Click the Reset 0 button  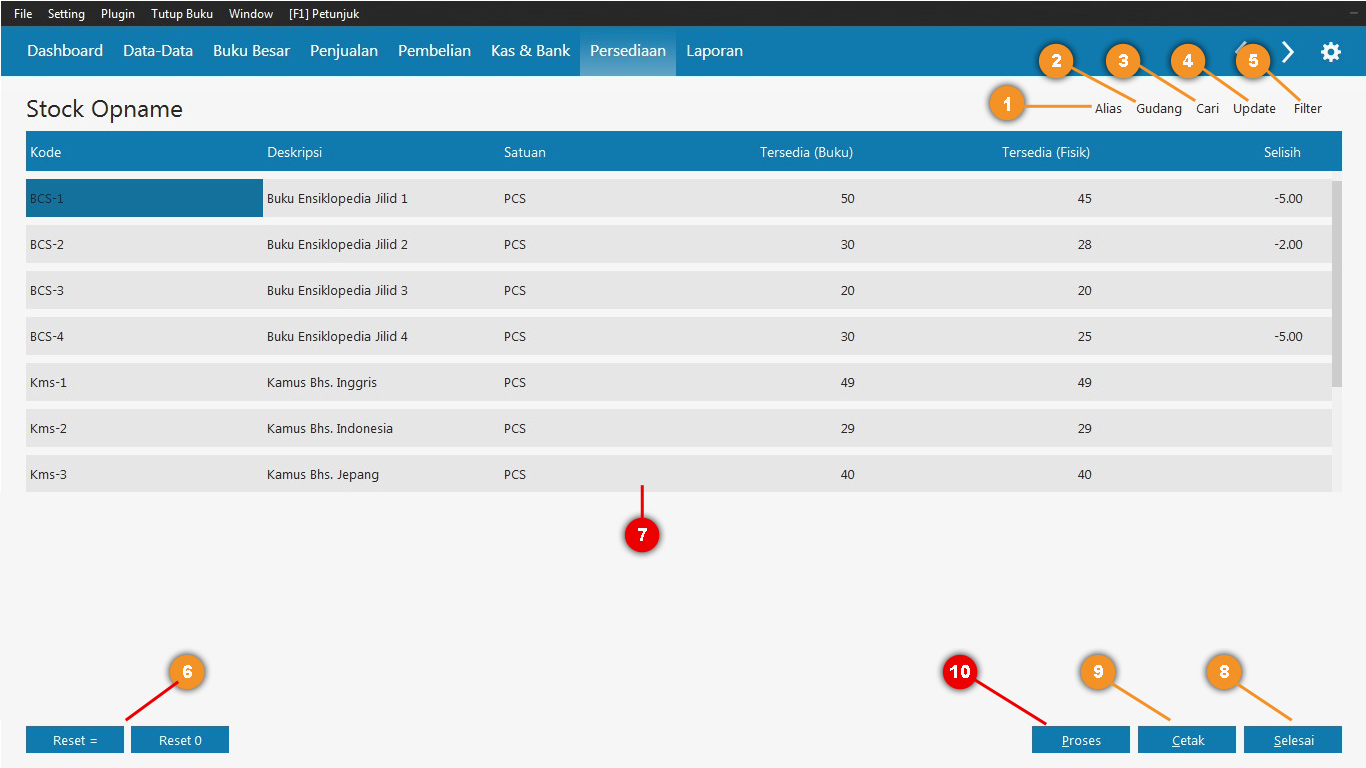click(x=179, y=739)
